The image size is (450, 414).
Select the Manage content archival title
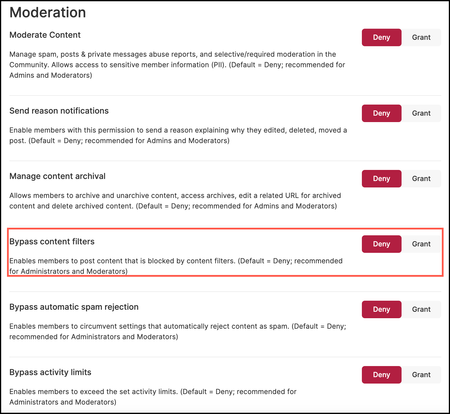tap(57, 176)
